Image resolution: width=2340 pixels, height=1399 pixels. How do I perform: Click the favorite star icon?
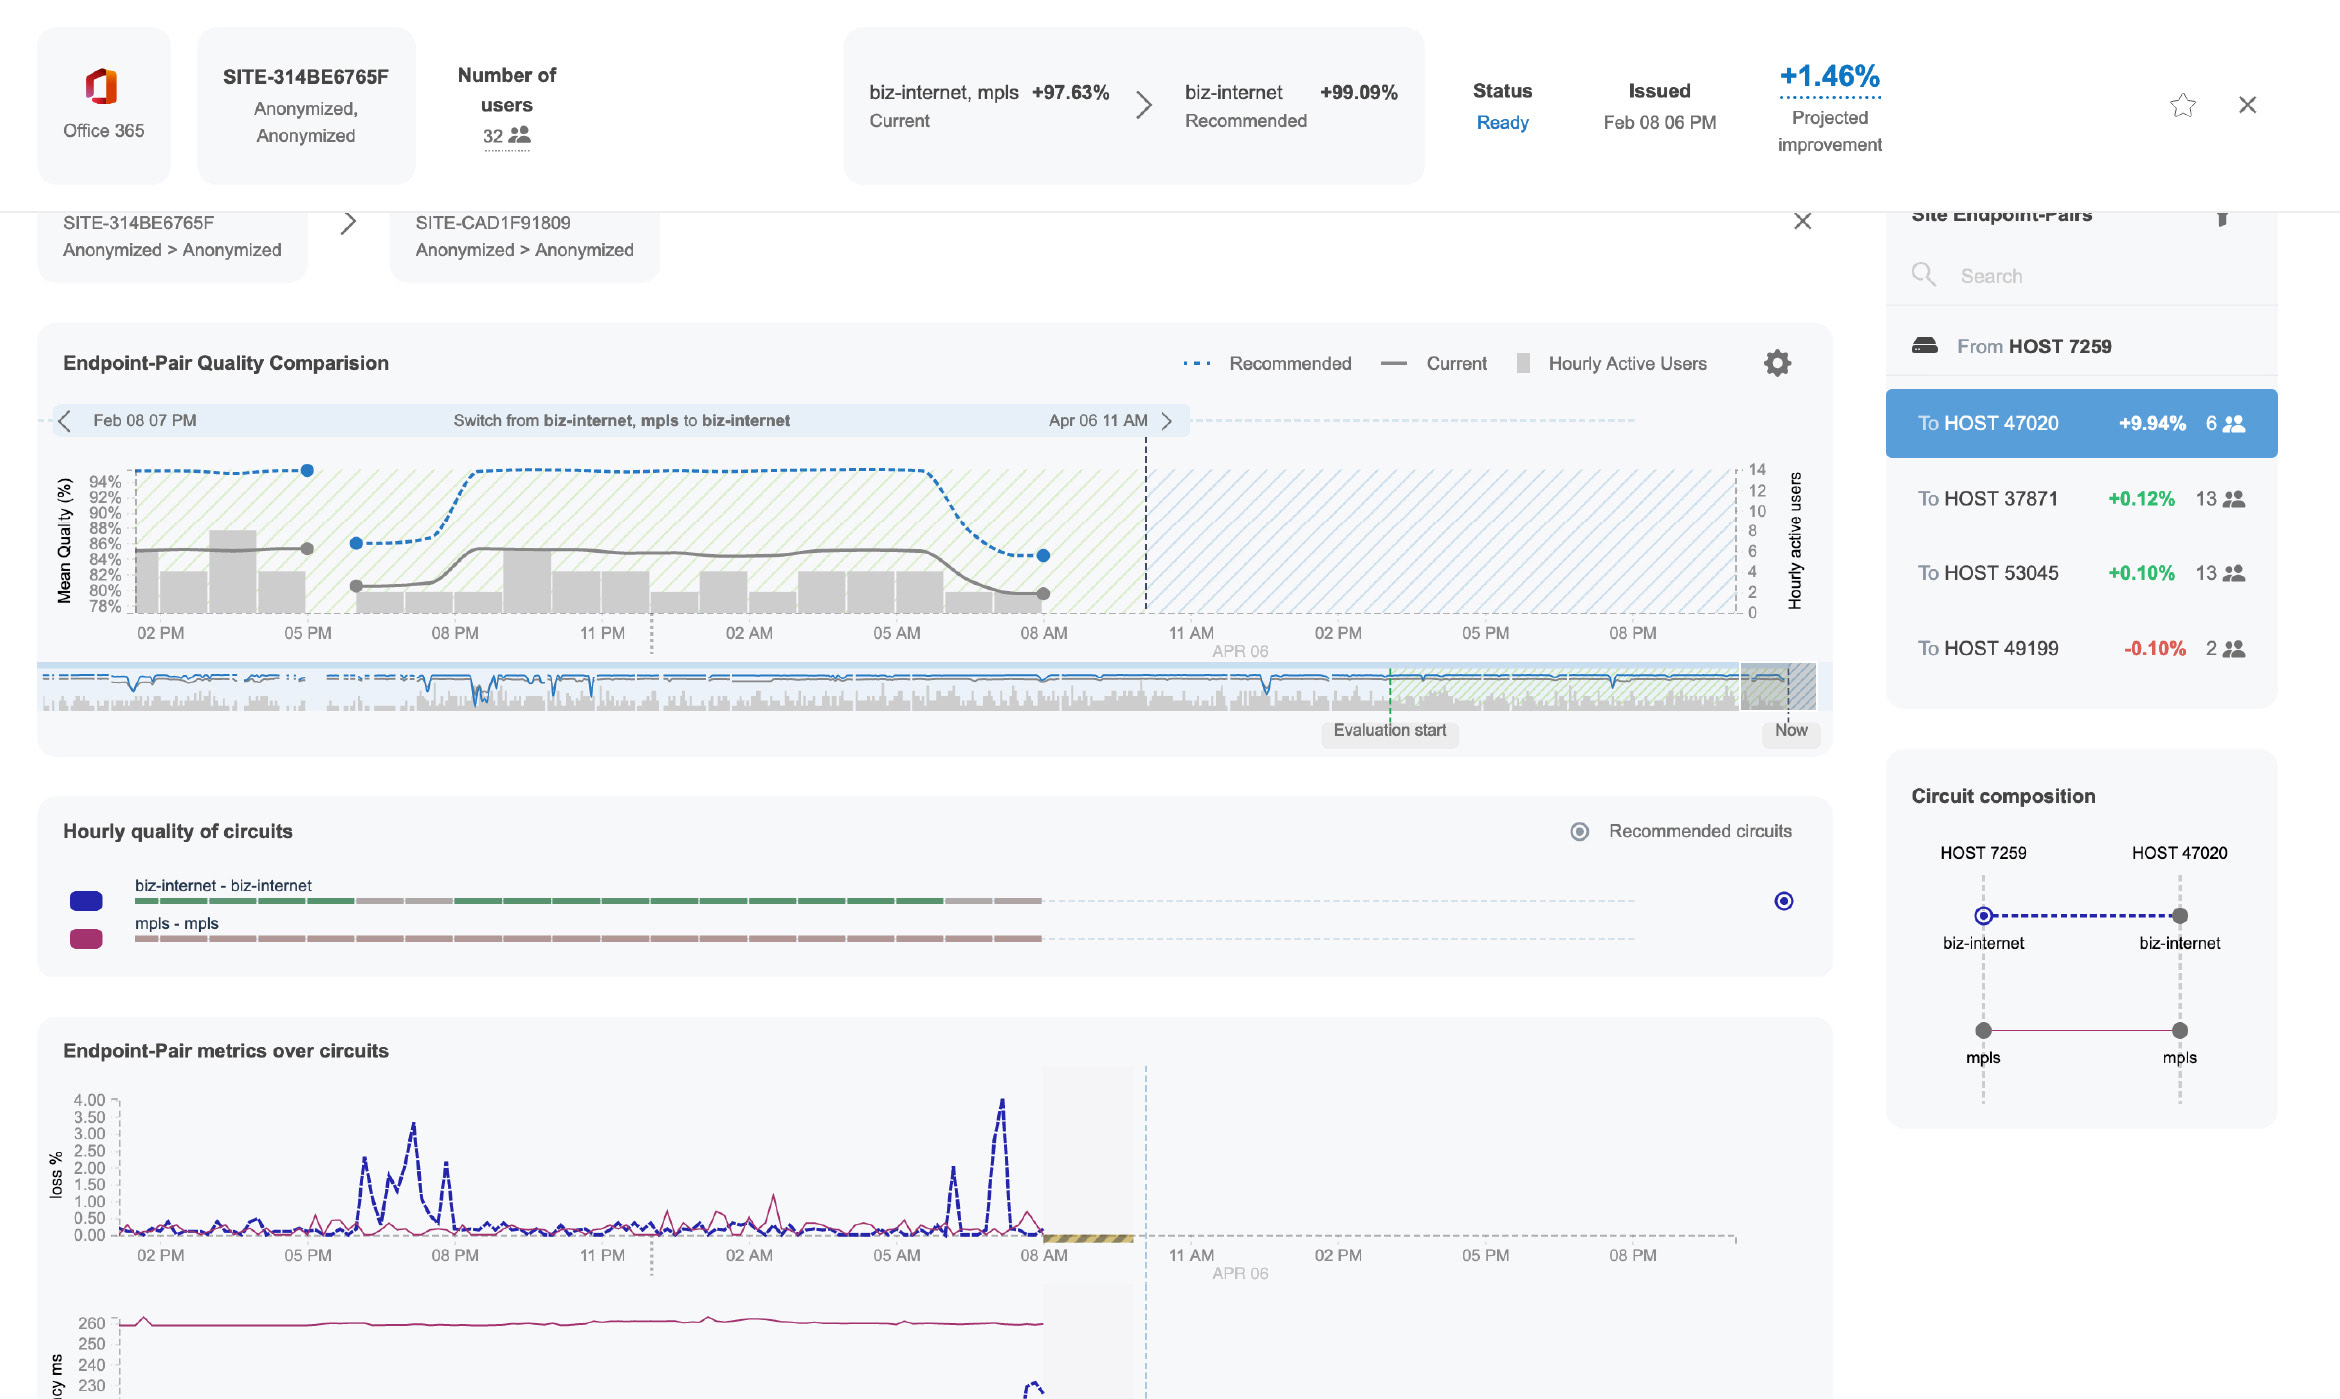(x=2182, y=105)
